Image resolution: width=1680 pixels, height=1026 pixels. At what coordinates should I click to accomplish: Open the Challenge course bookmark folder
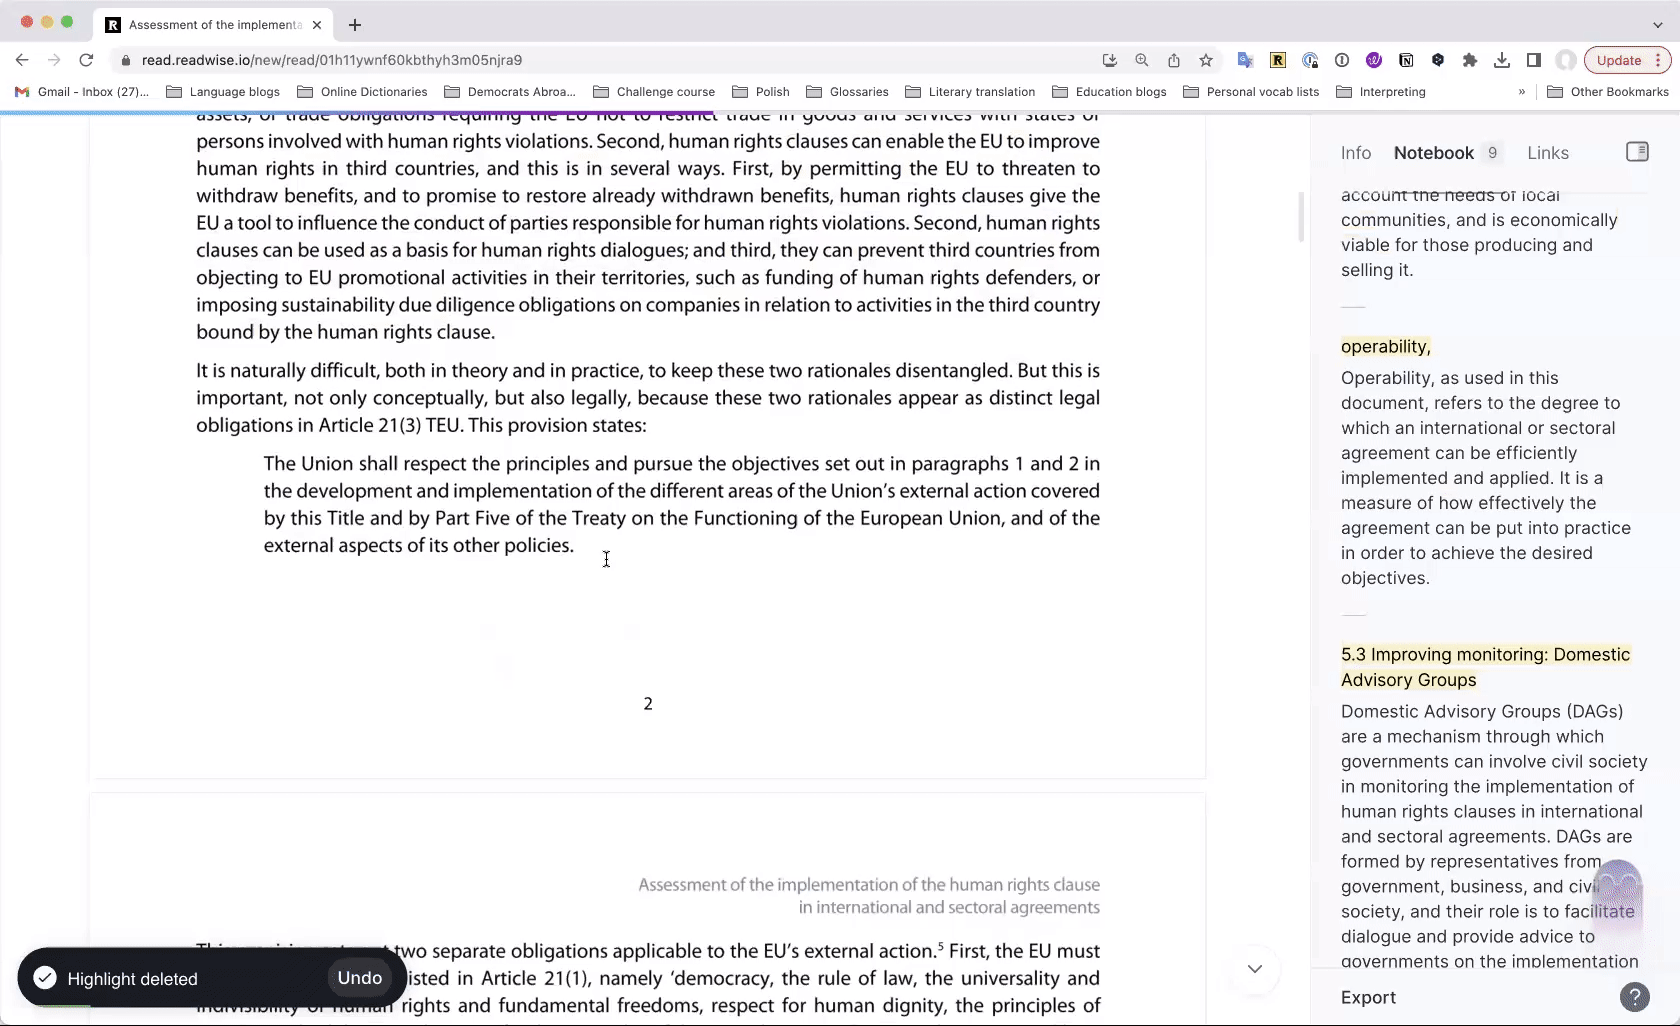[x=654, y=92]
